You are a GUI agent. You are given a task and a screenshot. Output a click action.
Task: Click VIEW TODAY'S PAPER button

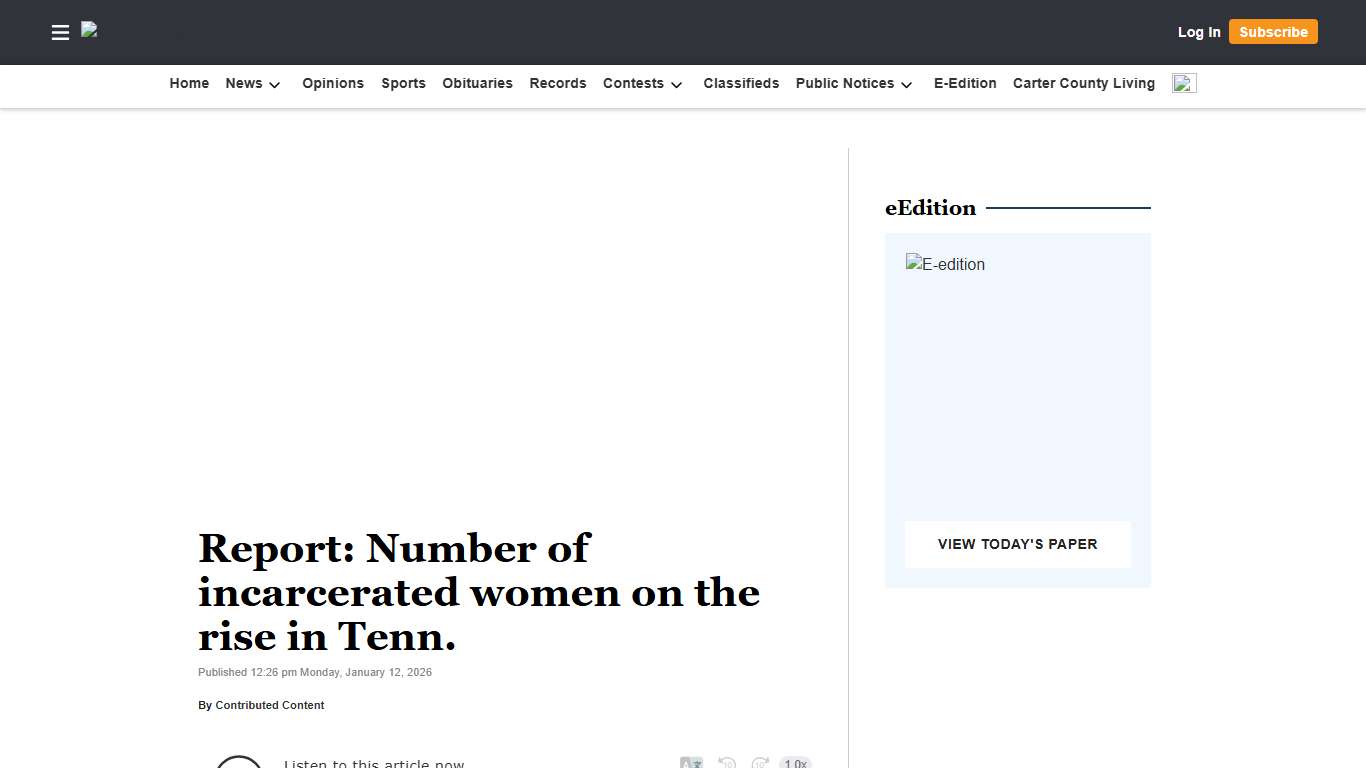click(x=1017, y=544)
